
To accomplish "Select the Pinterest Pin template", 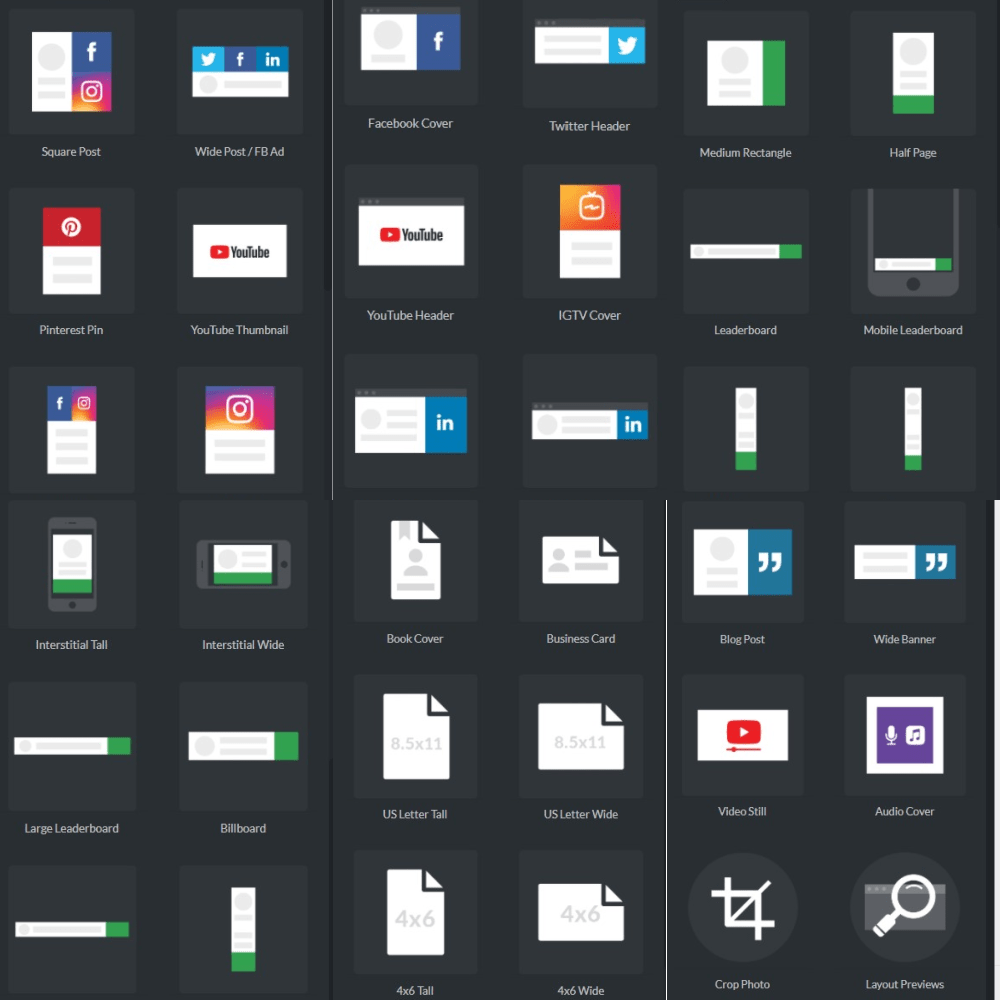I will pos(71,251).
